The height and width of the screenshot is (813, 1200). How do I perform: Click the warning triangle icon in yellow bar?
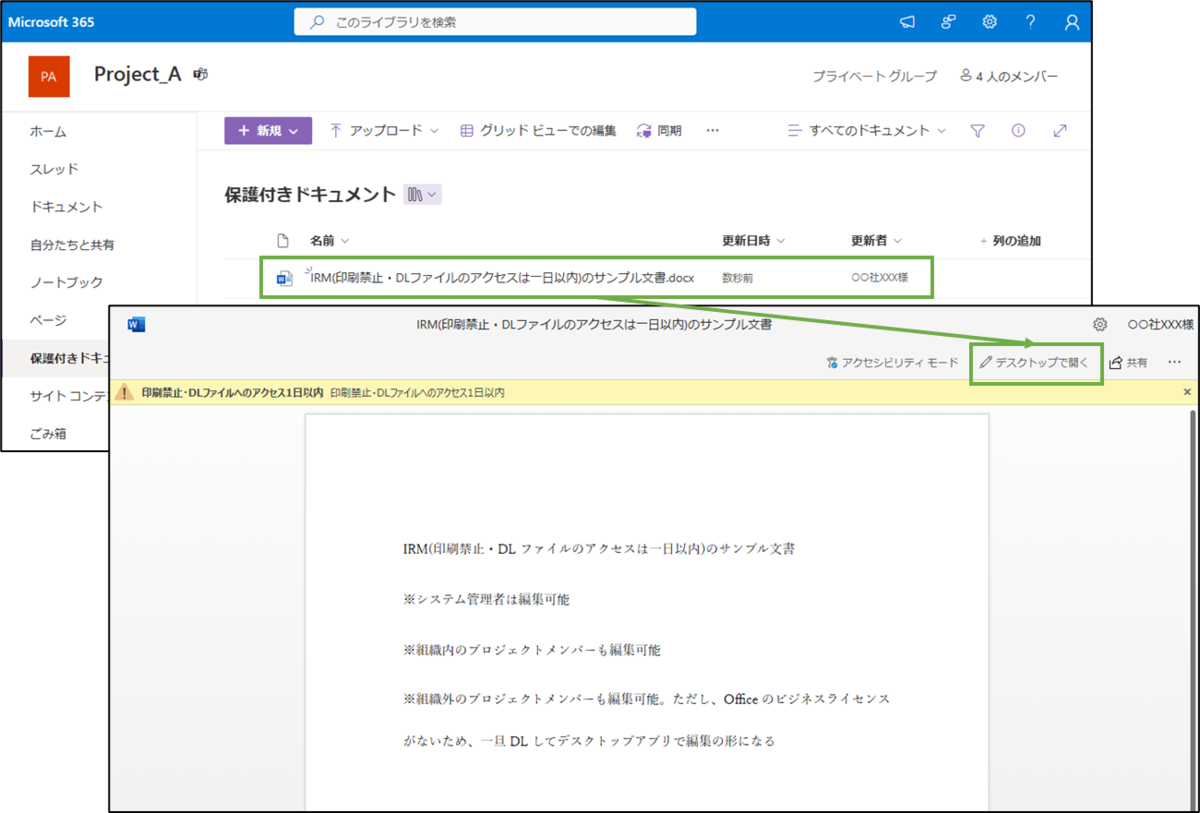coord(126,392)
